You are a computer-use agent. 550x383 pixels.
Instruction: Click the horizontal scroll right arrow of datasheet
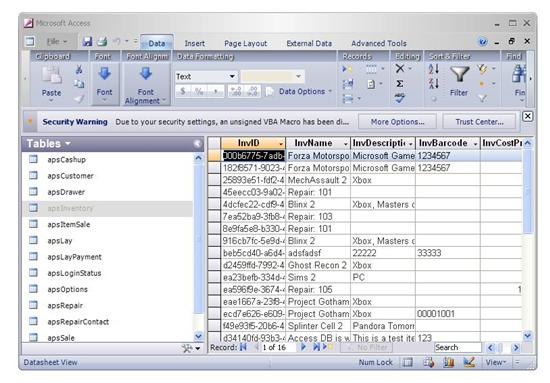coord(516,347)
